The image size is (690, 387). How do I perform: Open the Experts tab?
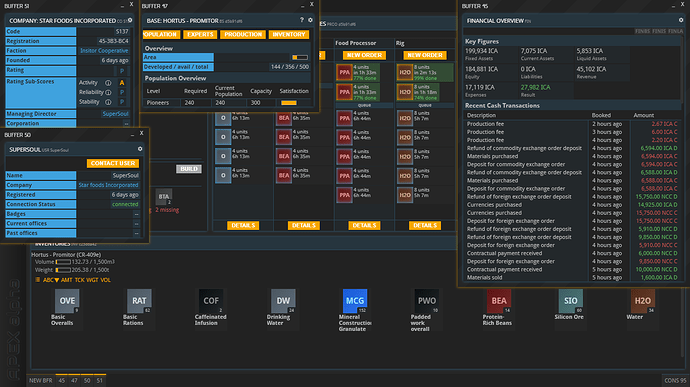click(x=200, y=34)
